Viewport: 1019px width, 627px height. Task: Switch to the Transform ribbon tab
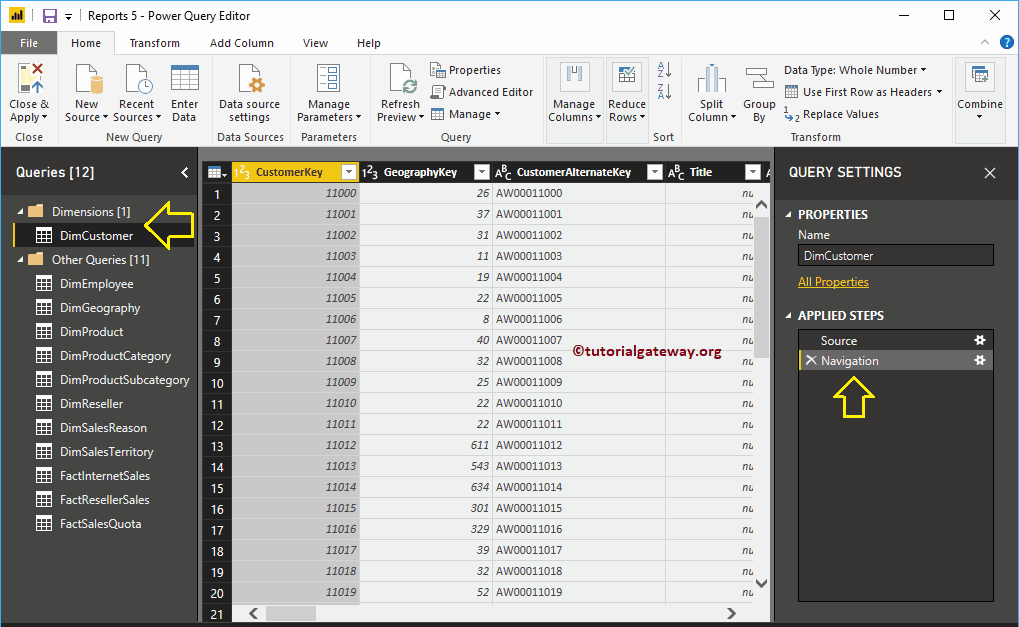click(154, 43)
